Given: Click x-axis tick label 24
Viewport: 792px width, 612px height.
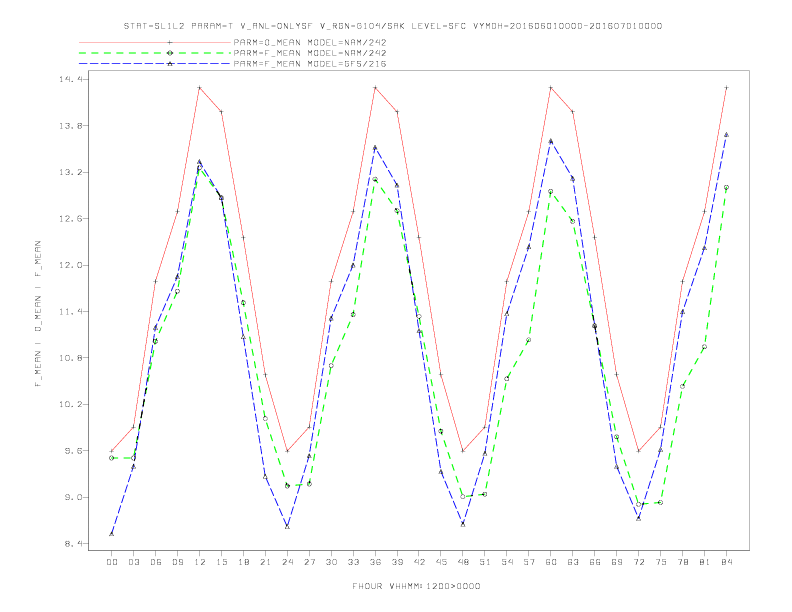Looking at the screenshot, I should click(x=287, y=562).
